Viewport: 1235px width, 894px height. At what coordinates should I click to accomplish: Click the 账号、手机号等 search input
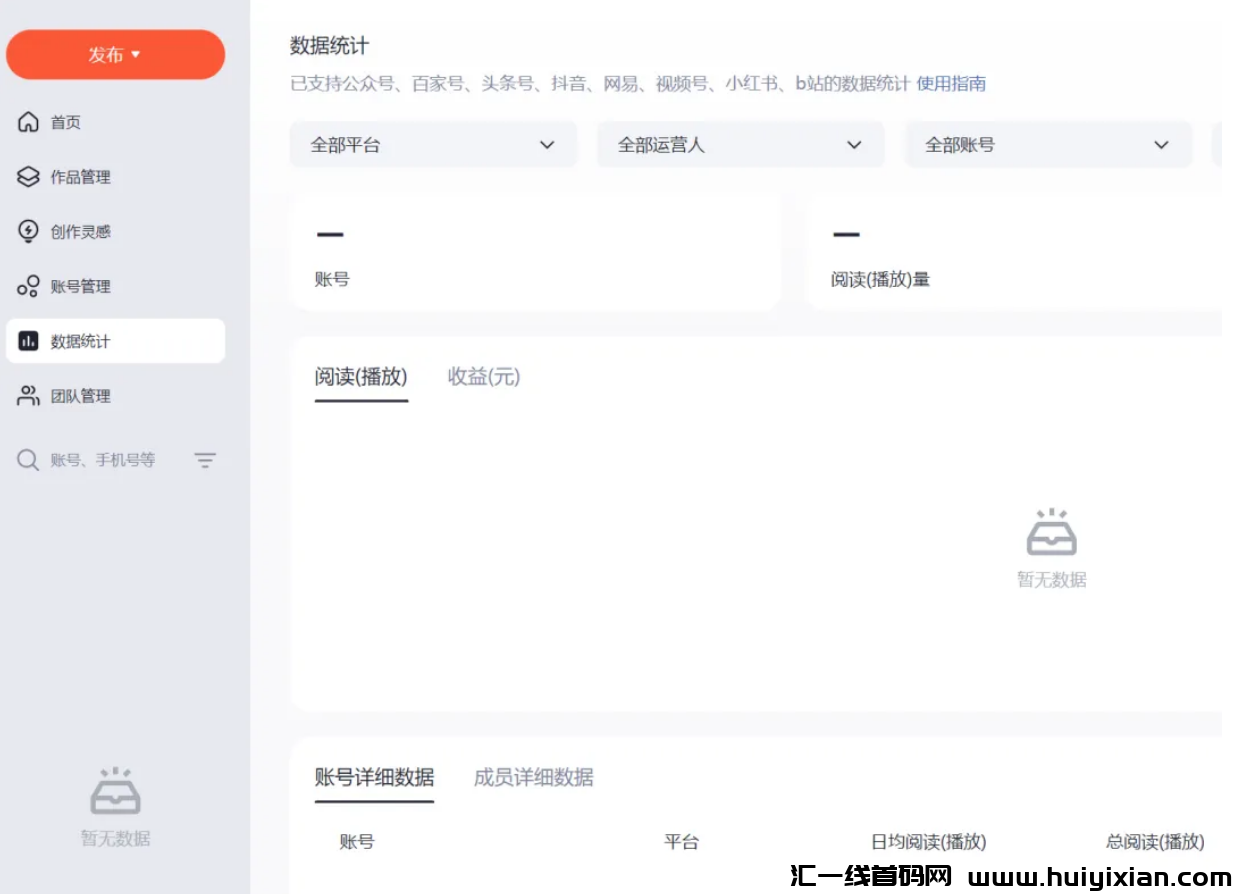tap(100, 460)
